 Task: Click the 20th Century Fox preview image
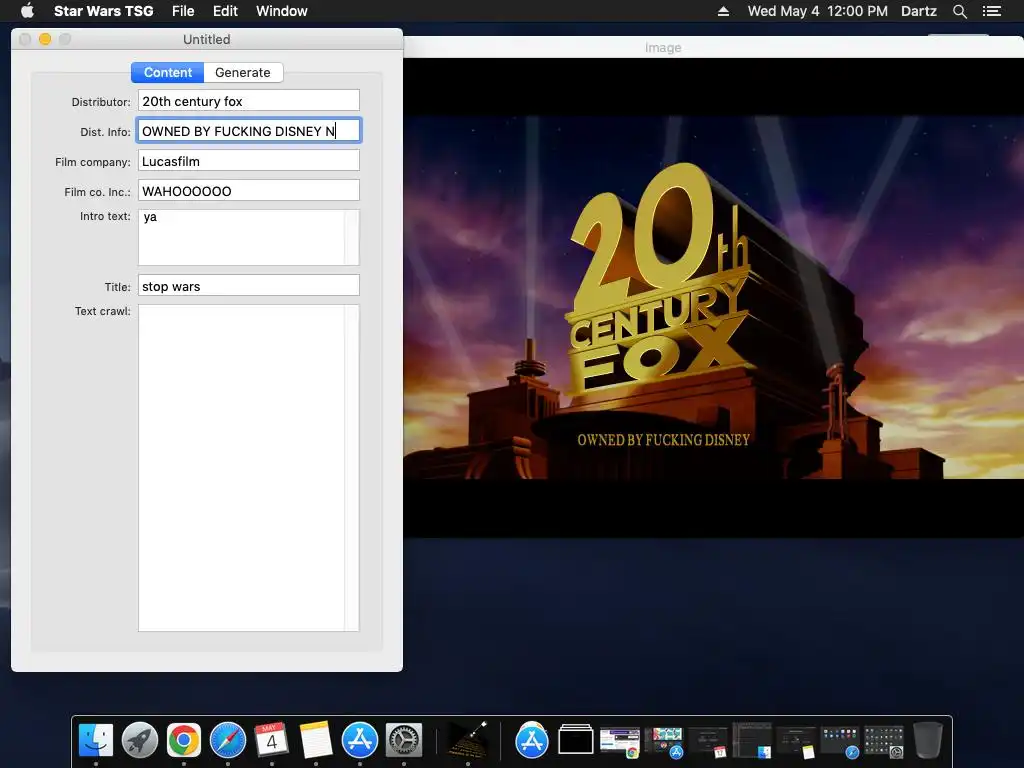713,298
